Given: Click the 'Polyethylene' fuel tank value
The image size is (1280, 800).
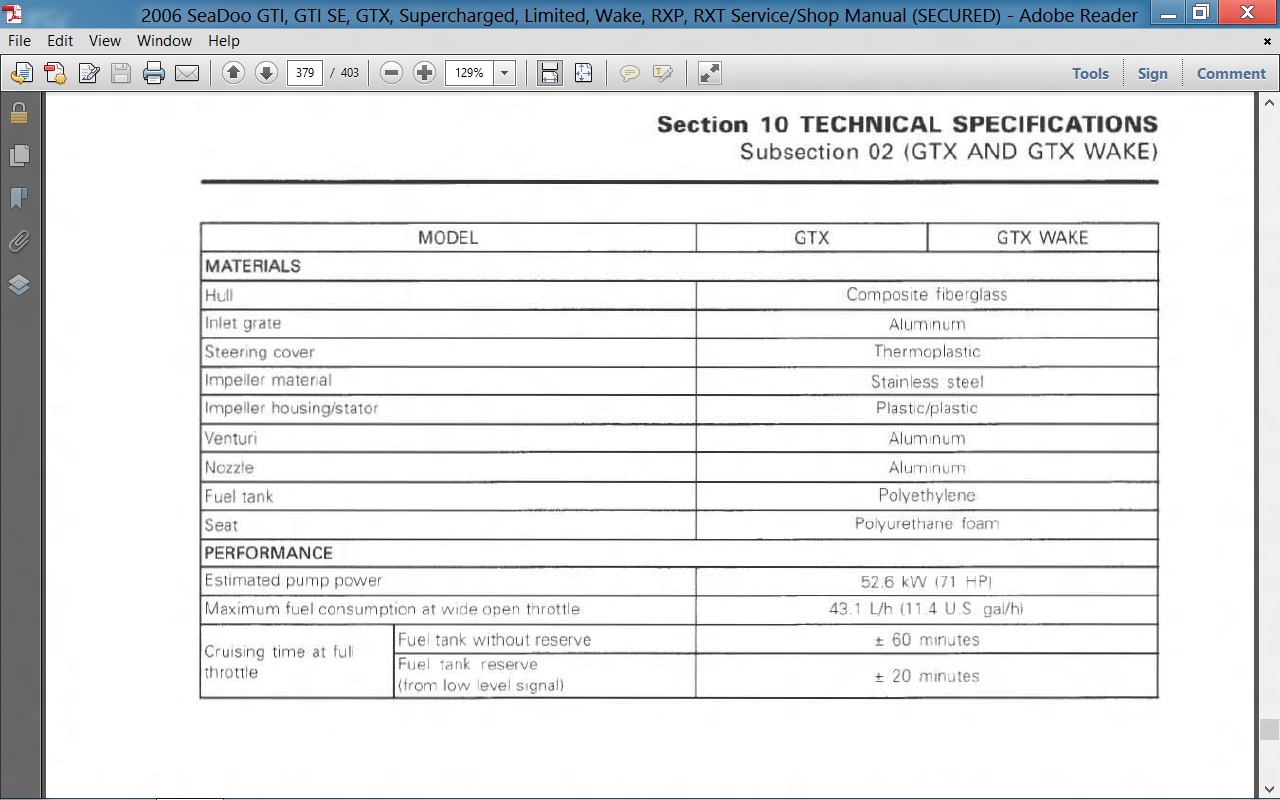Looking at the screenshot, I should (x=927, y=495).
